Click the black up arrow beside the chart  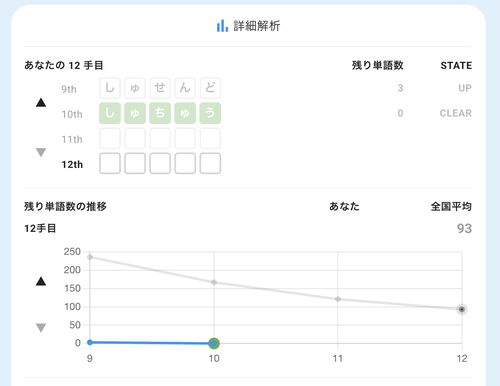click(41, 281)
